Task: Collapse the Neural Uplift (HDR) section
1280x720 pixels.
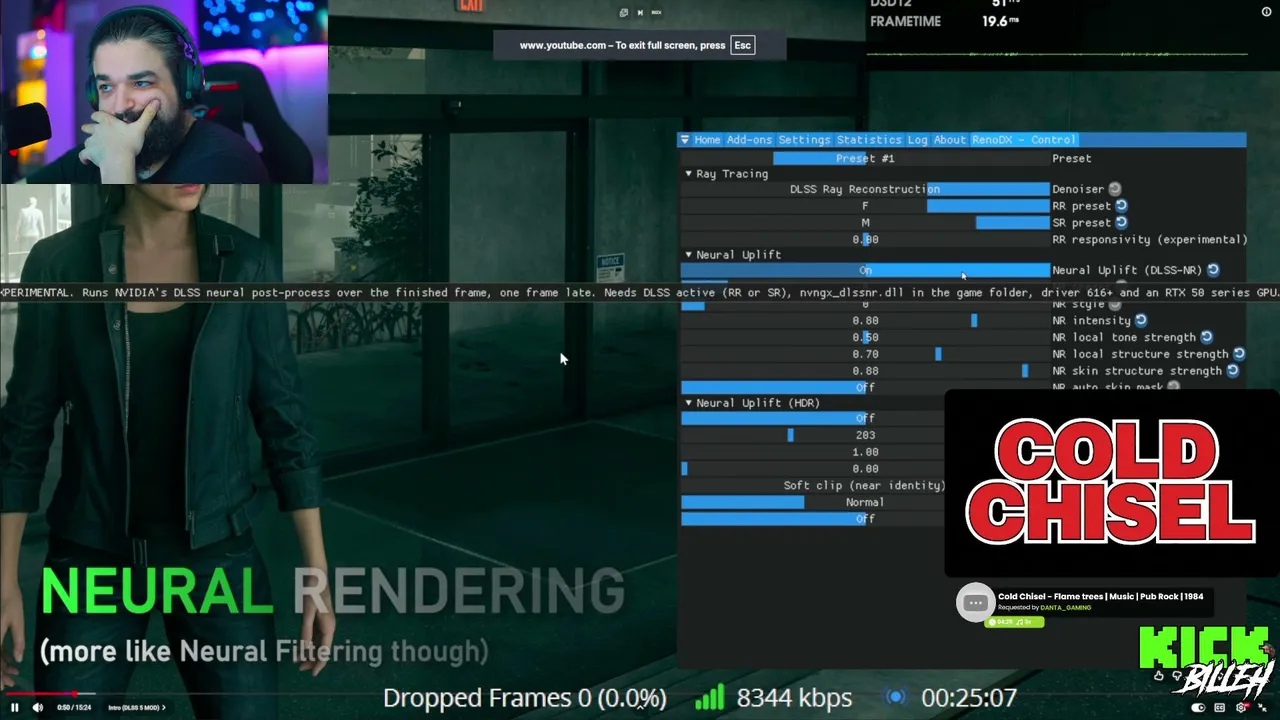Action: click(x=688, y=403)
